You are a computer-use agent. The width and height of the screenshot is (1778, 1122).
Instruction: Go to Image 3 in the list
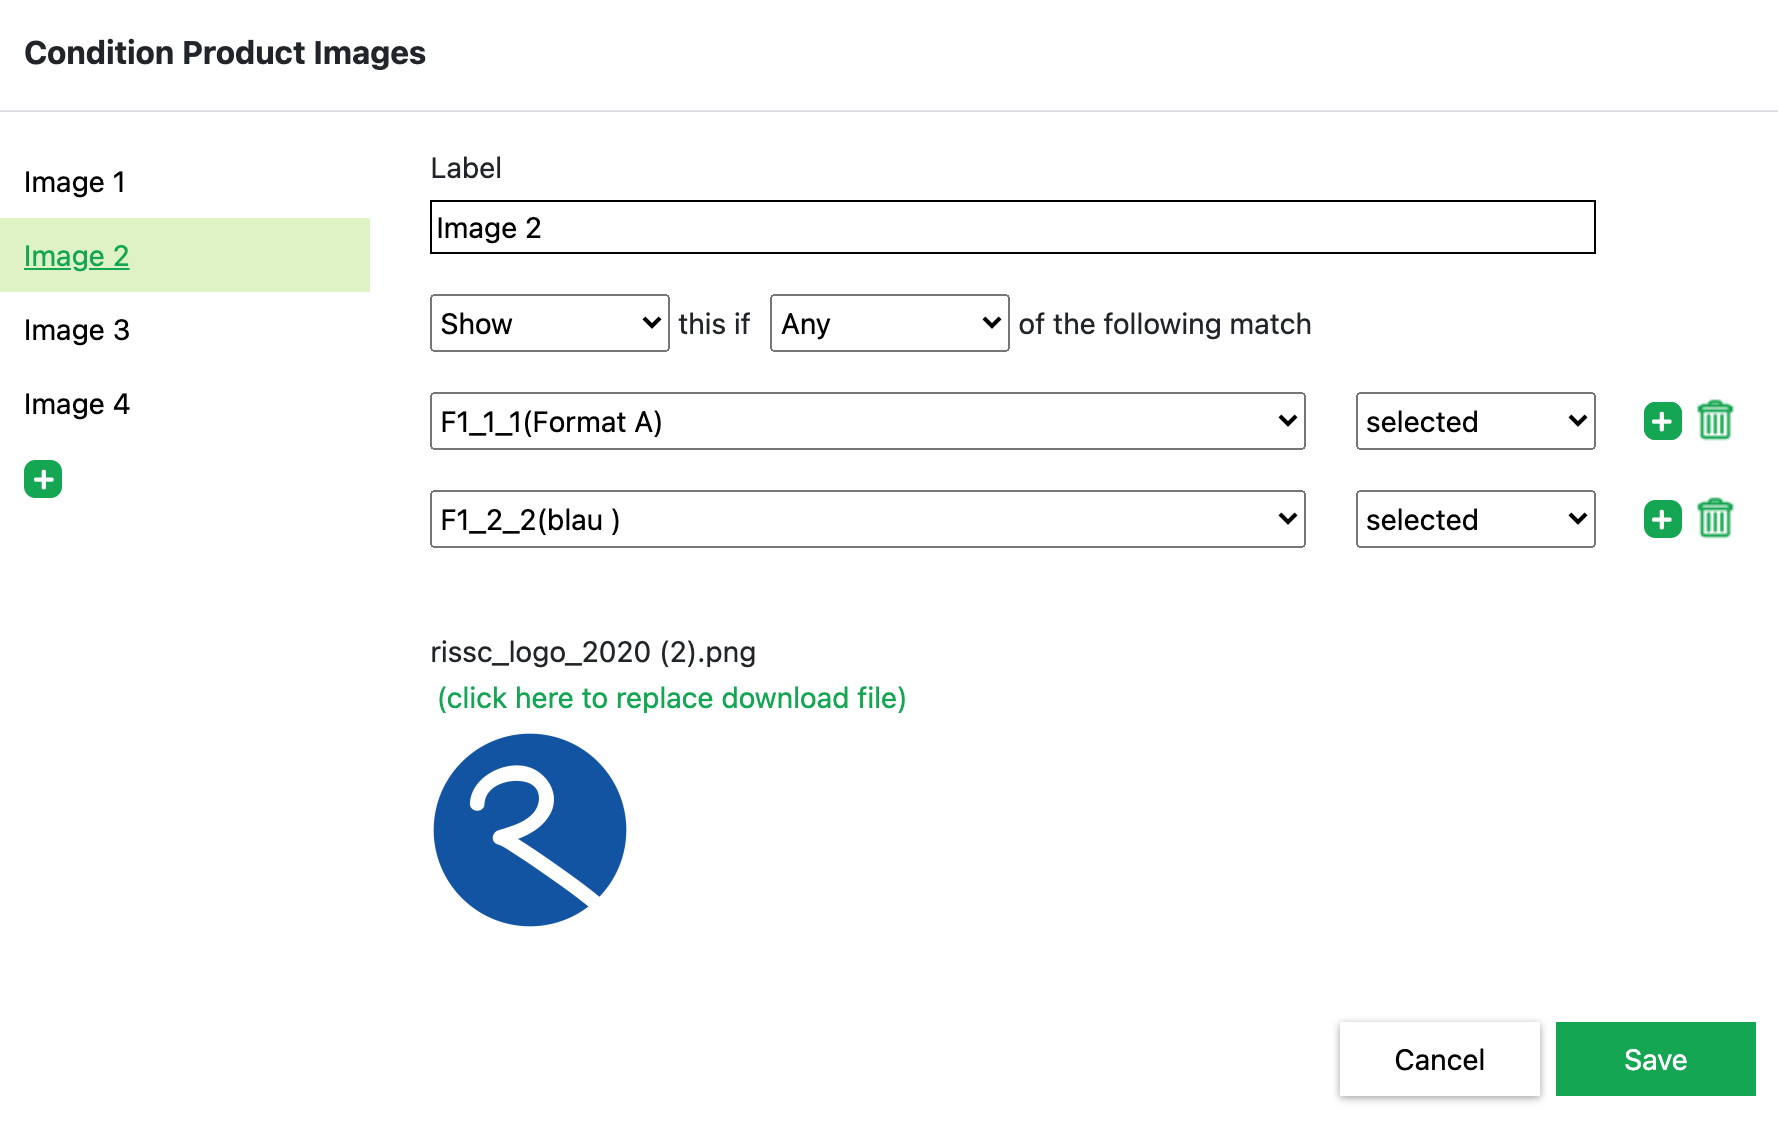pos(77,330)
